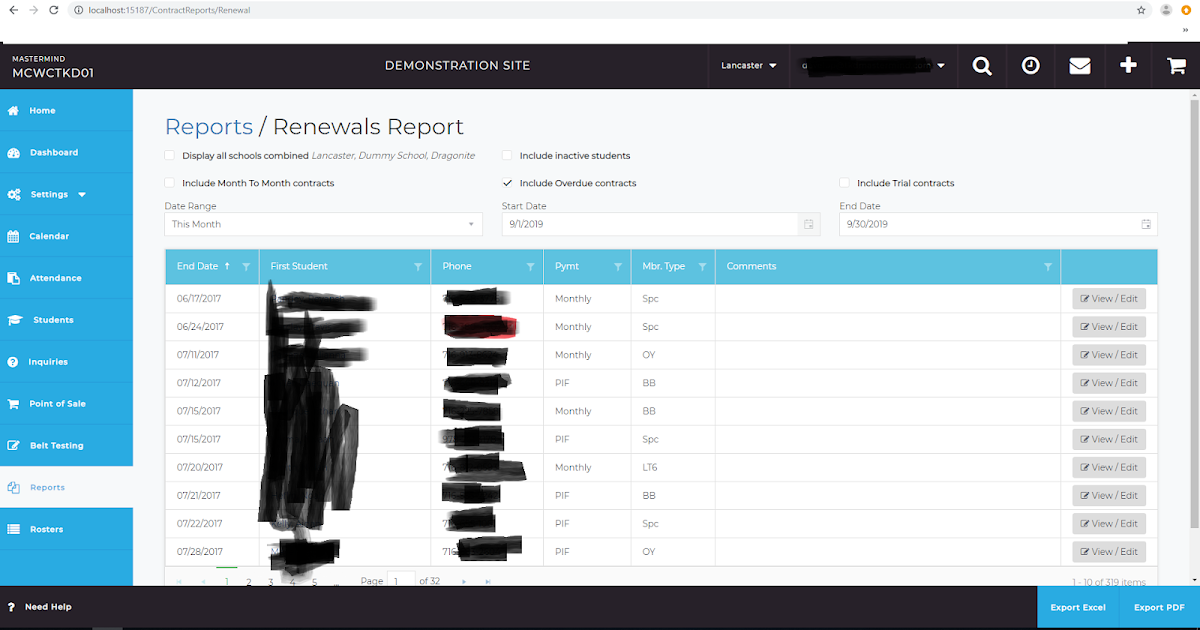Open the Start Date calendar picker icon
The width and height of the screenshot is (1200, 630).
pyautogui.click(x=808, y=224)
